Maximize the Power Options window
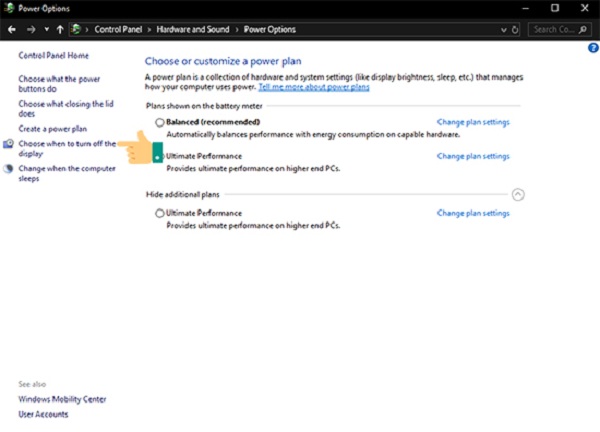The image size is (600, 432). click(x=555, y=8)
